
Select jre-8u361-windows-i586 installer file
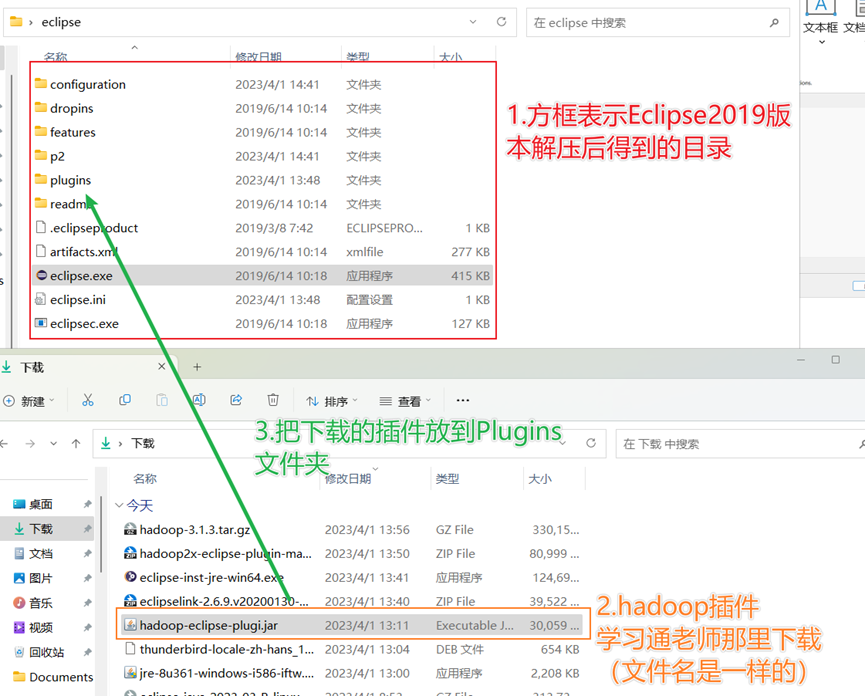pyautogui.click(x=353, y=673)
